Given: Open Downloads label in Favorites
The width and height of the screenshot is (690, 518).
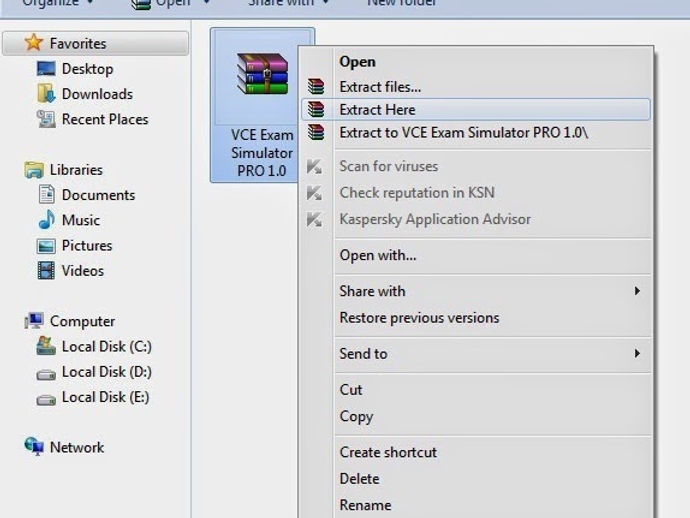Looking at the screenshot, I should [x=97, y=94].
